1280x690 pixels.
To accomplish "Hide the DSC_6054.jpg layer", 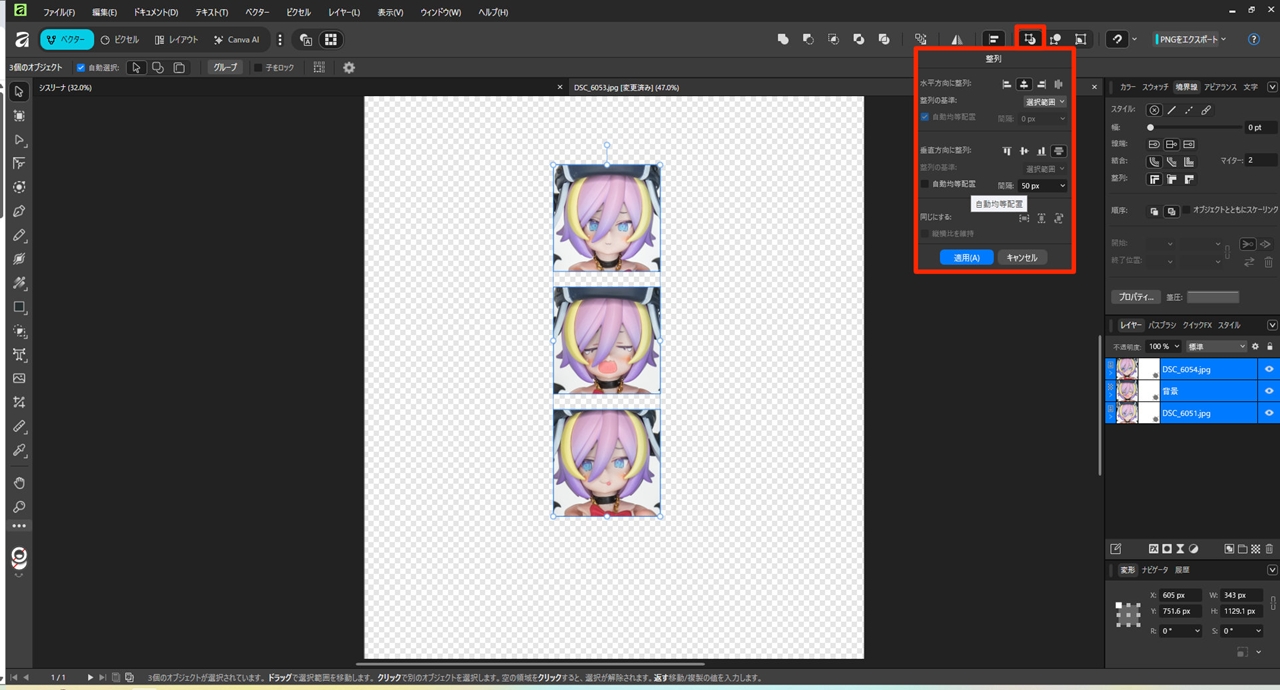I will click(x=1269, y=369).
